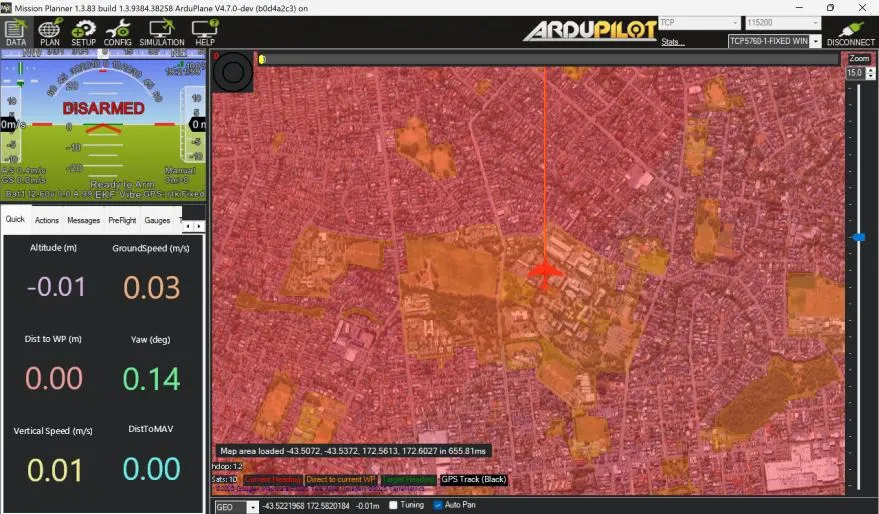Switch to the PreFlight tab
The image size is (879, 514).
pos(122,220)
